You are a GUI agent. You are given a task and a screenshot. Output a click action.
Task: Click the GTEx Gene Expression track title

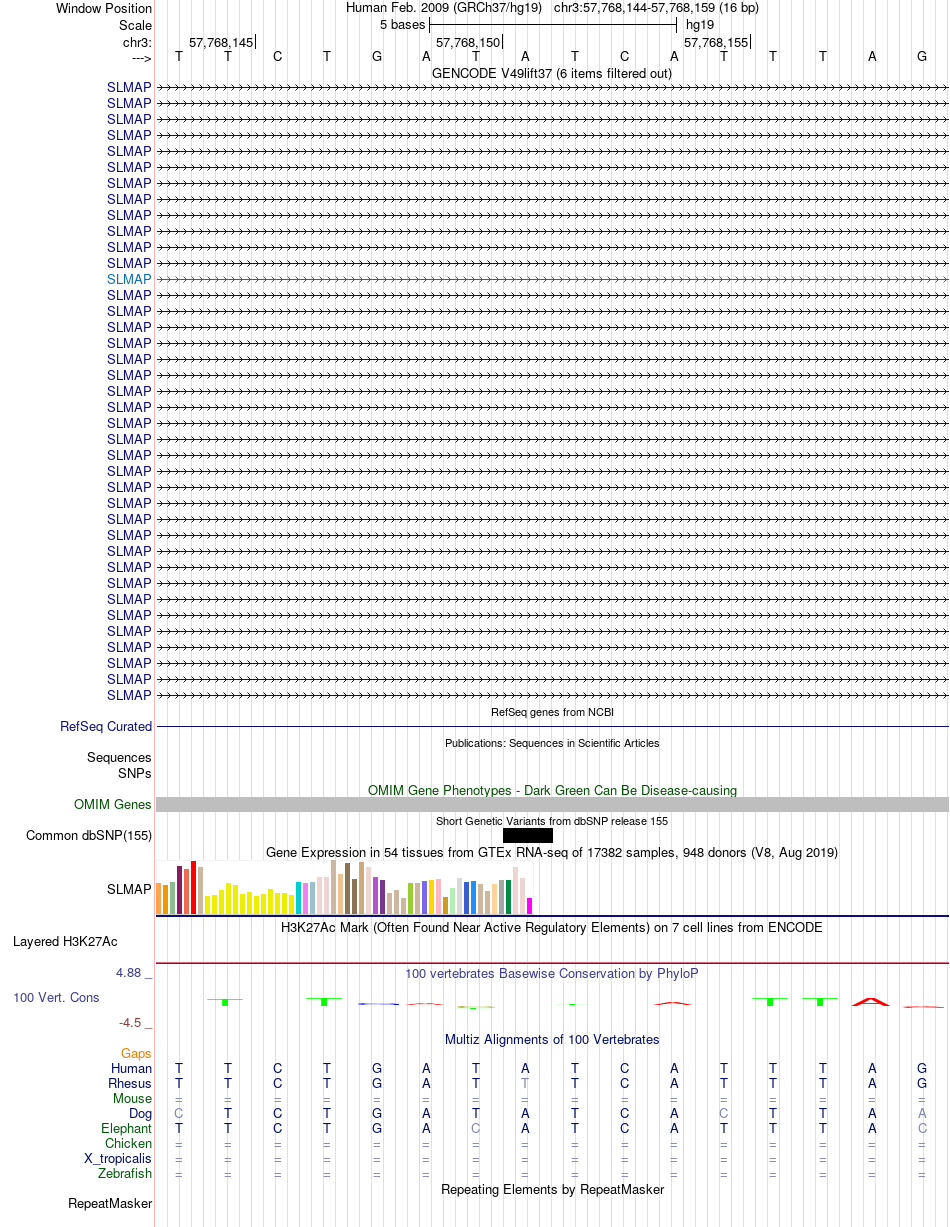tap(552, 853)
